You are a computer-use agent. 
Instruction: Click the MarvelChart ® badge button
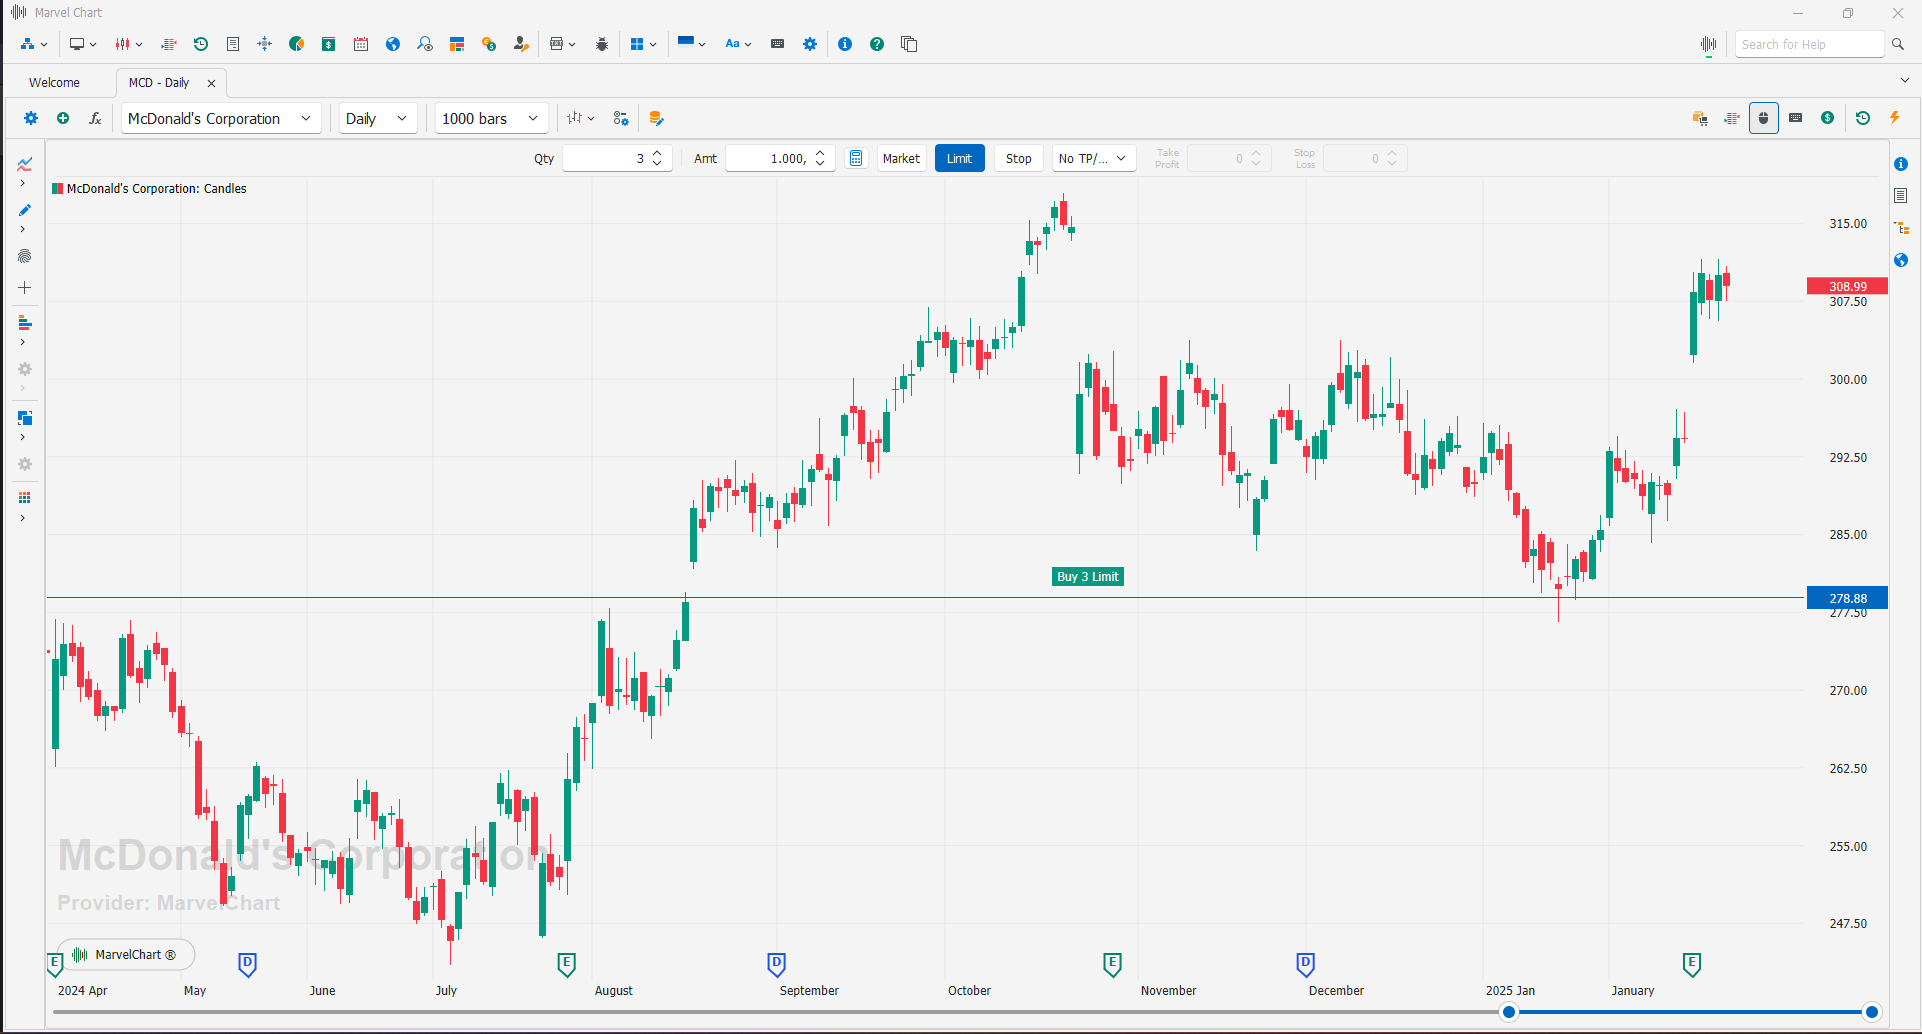[127, 955]
